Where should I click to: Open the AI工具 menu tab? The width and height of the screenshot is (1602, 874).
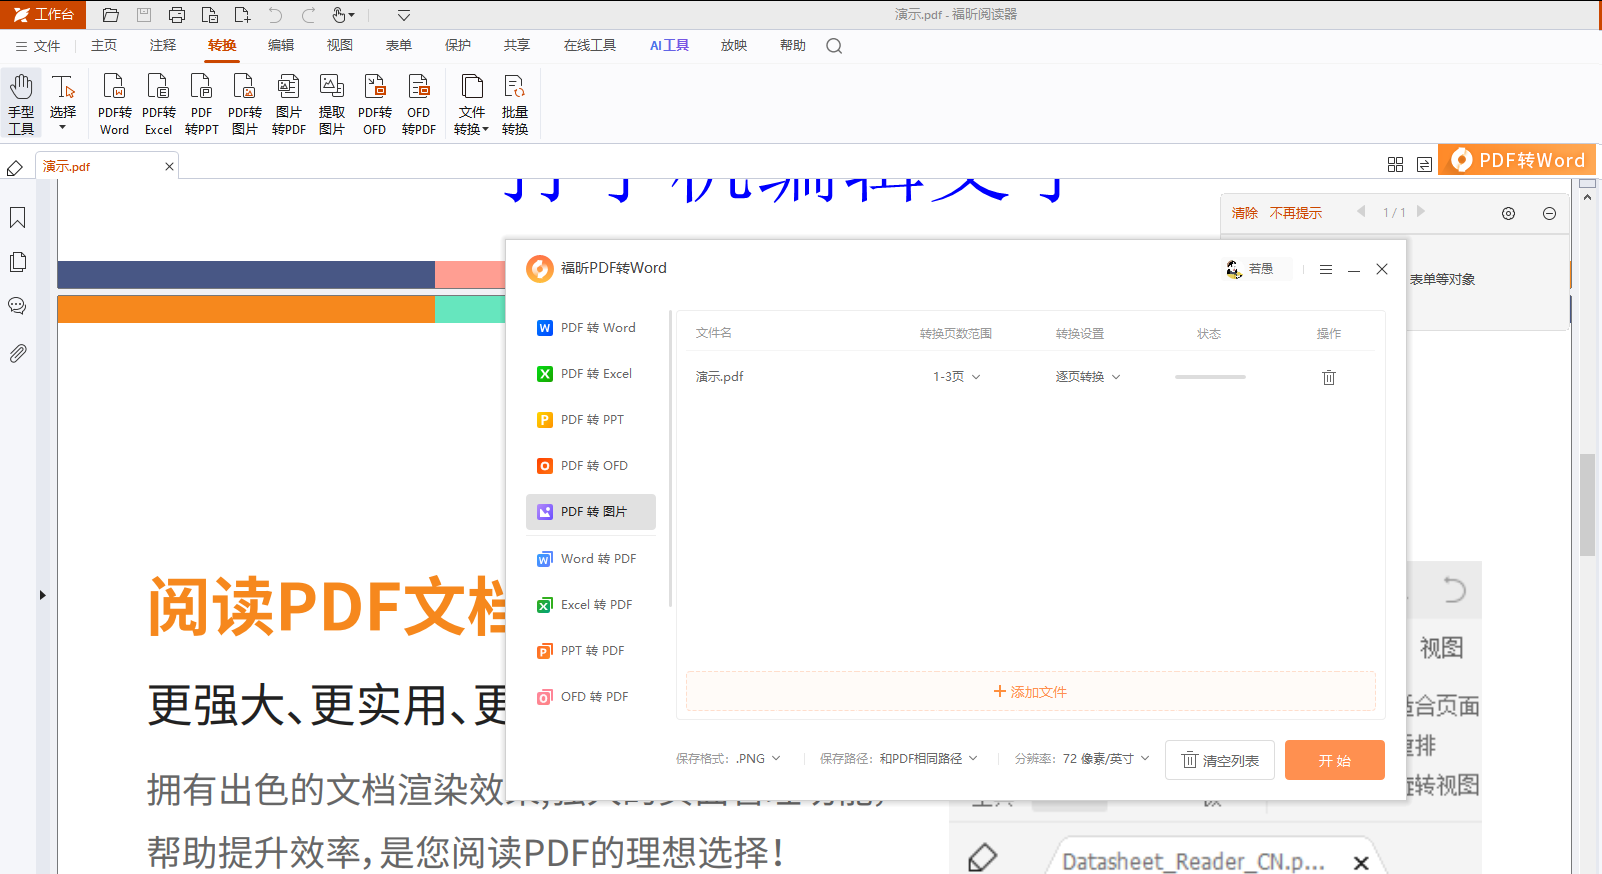click(x=669, y=46)
